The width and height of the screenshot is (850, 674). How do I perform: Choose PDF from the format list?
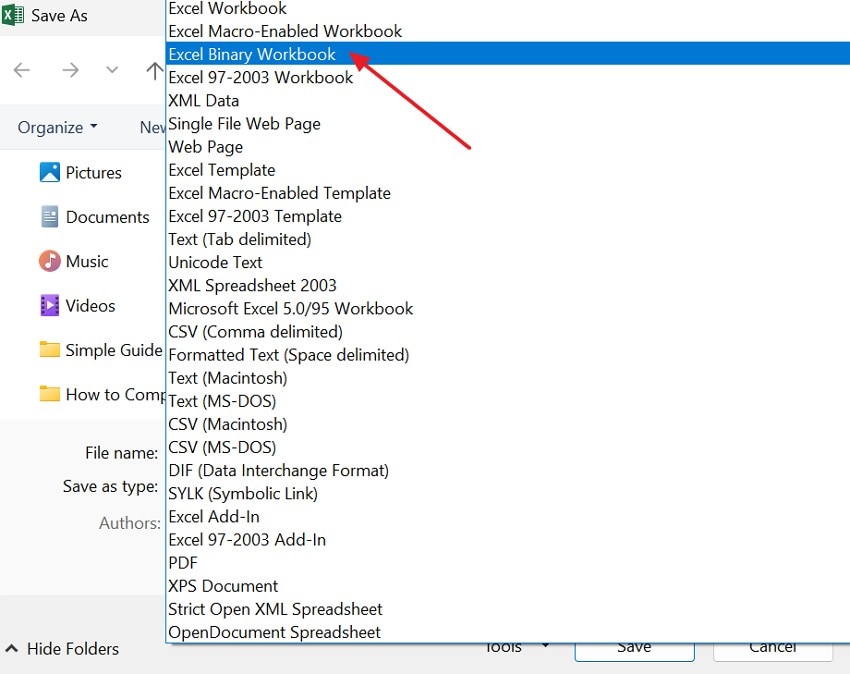pos(182,562)
